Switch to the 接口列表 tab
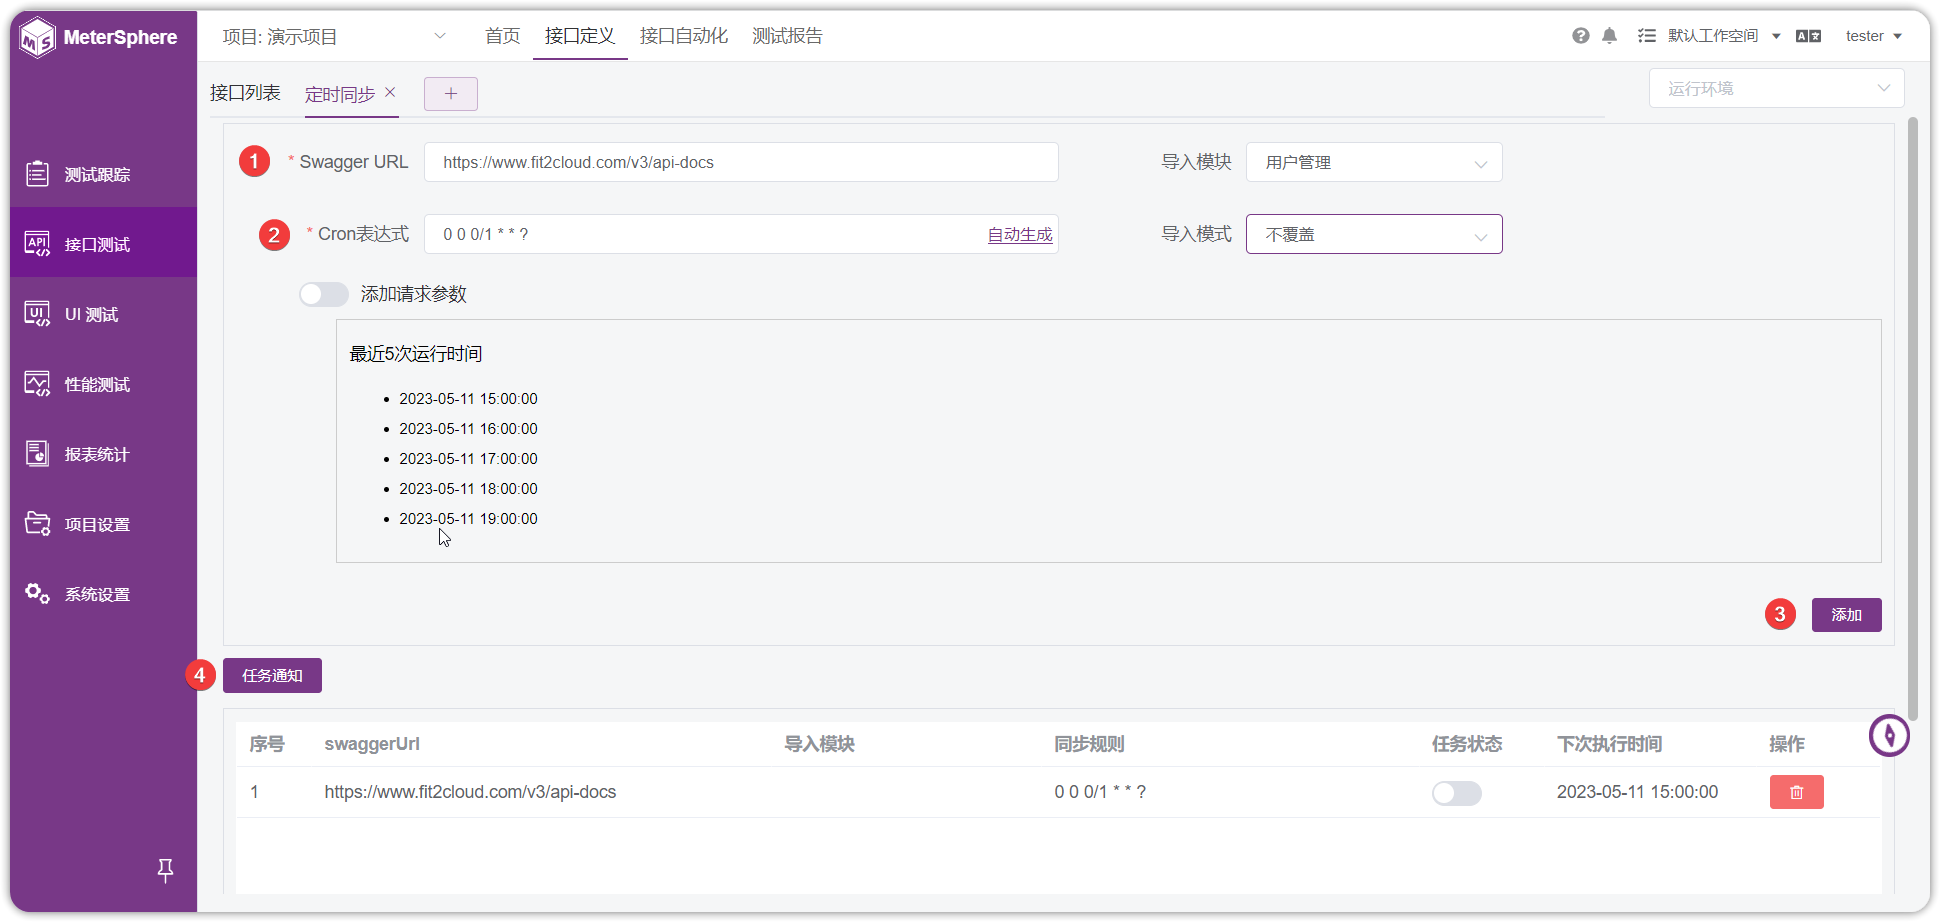1940x922 pixels. (x=245, y=93)
